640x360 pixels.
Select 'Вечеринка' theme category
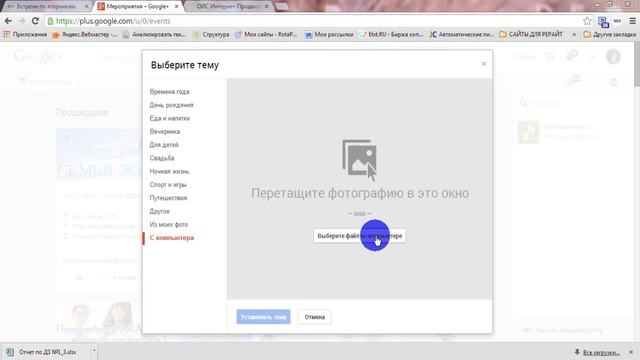[x=165, y=131]
